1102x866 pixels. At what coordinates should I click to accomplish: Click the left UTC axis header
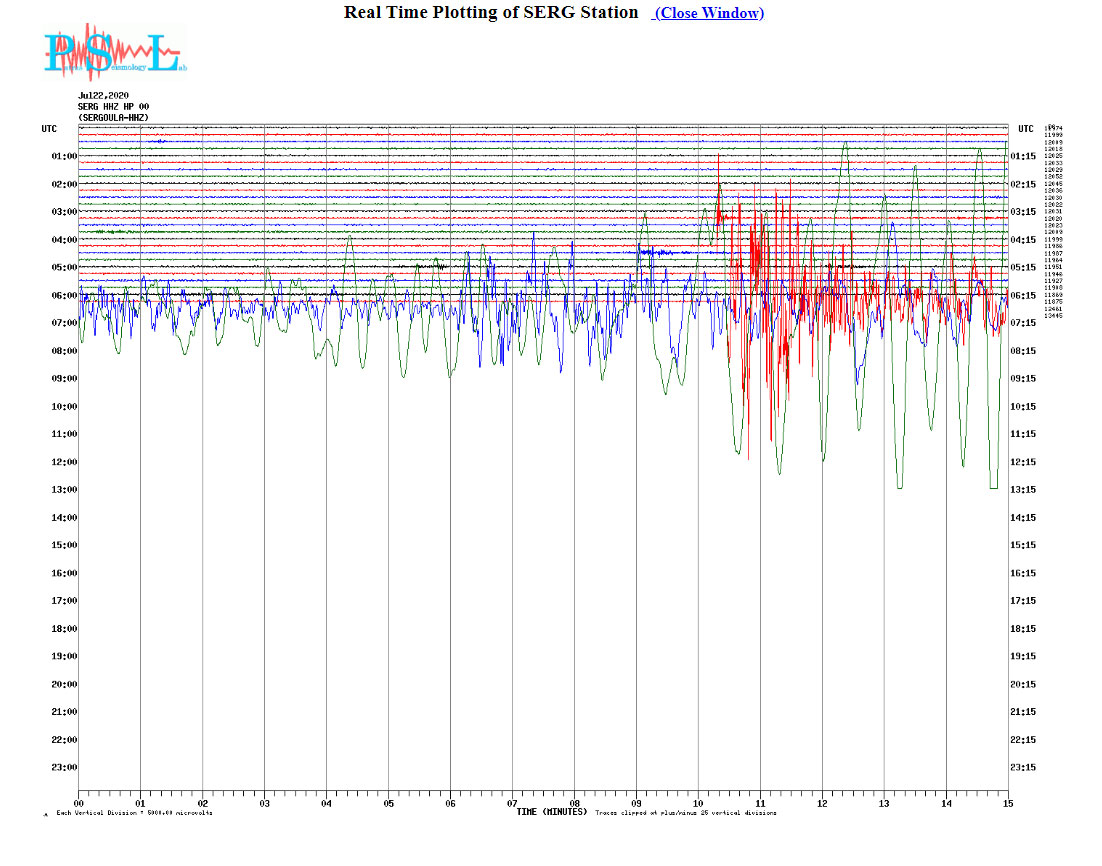click(x=49, y=129)
